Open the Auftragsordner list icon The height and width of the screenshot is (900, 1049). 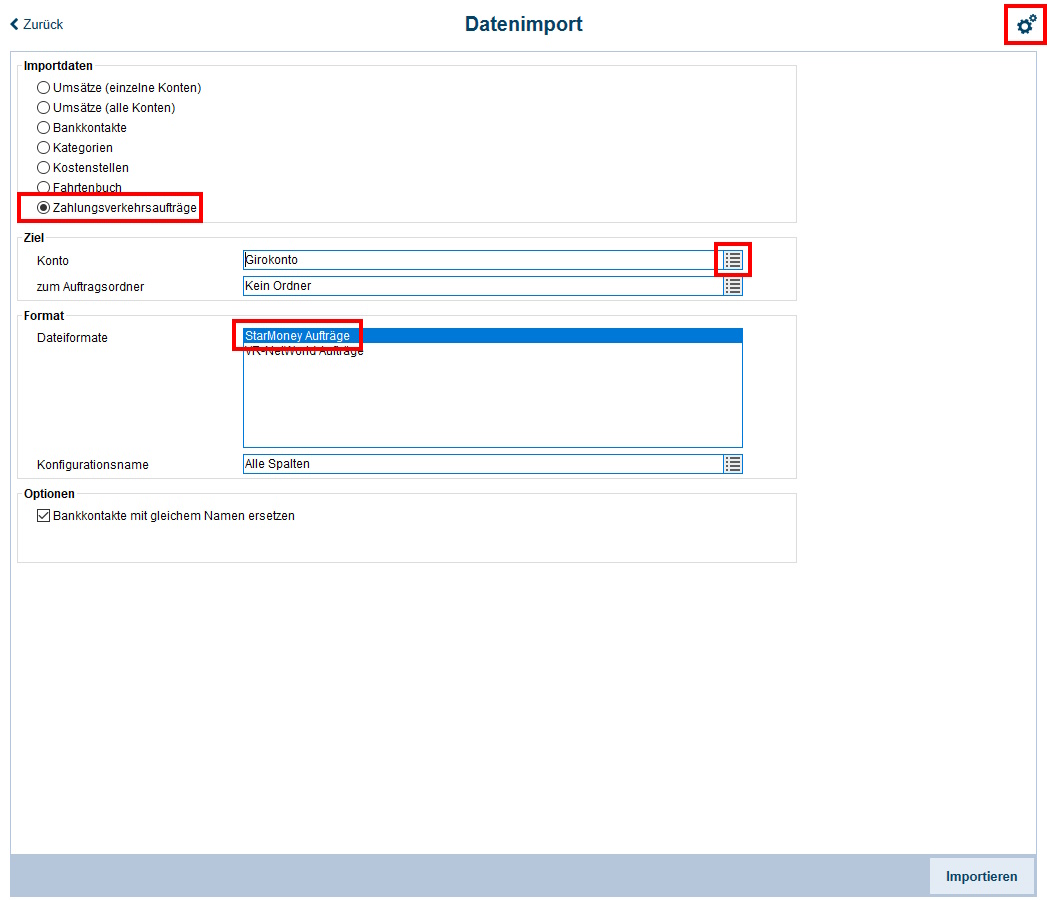(x=733, y=286)
